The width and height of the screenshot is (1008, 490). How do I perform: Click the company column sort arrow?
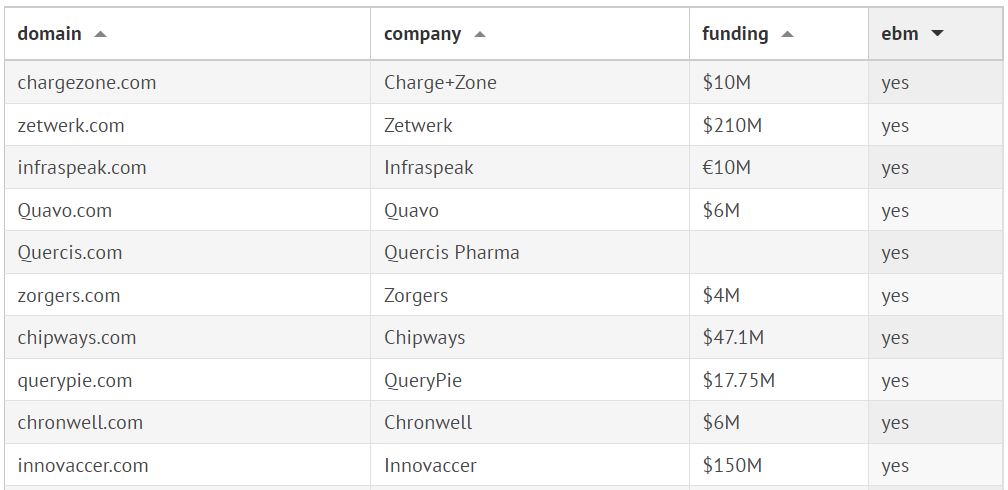pos(480,34)
